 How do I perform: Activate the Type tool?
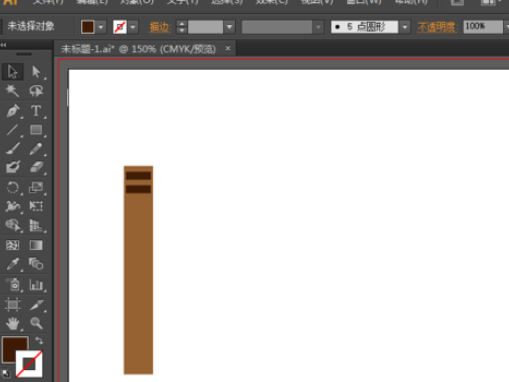point(36,111)
